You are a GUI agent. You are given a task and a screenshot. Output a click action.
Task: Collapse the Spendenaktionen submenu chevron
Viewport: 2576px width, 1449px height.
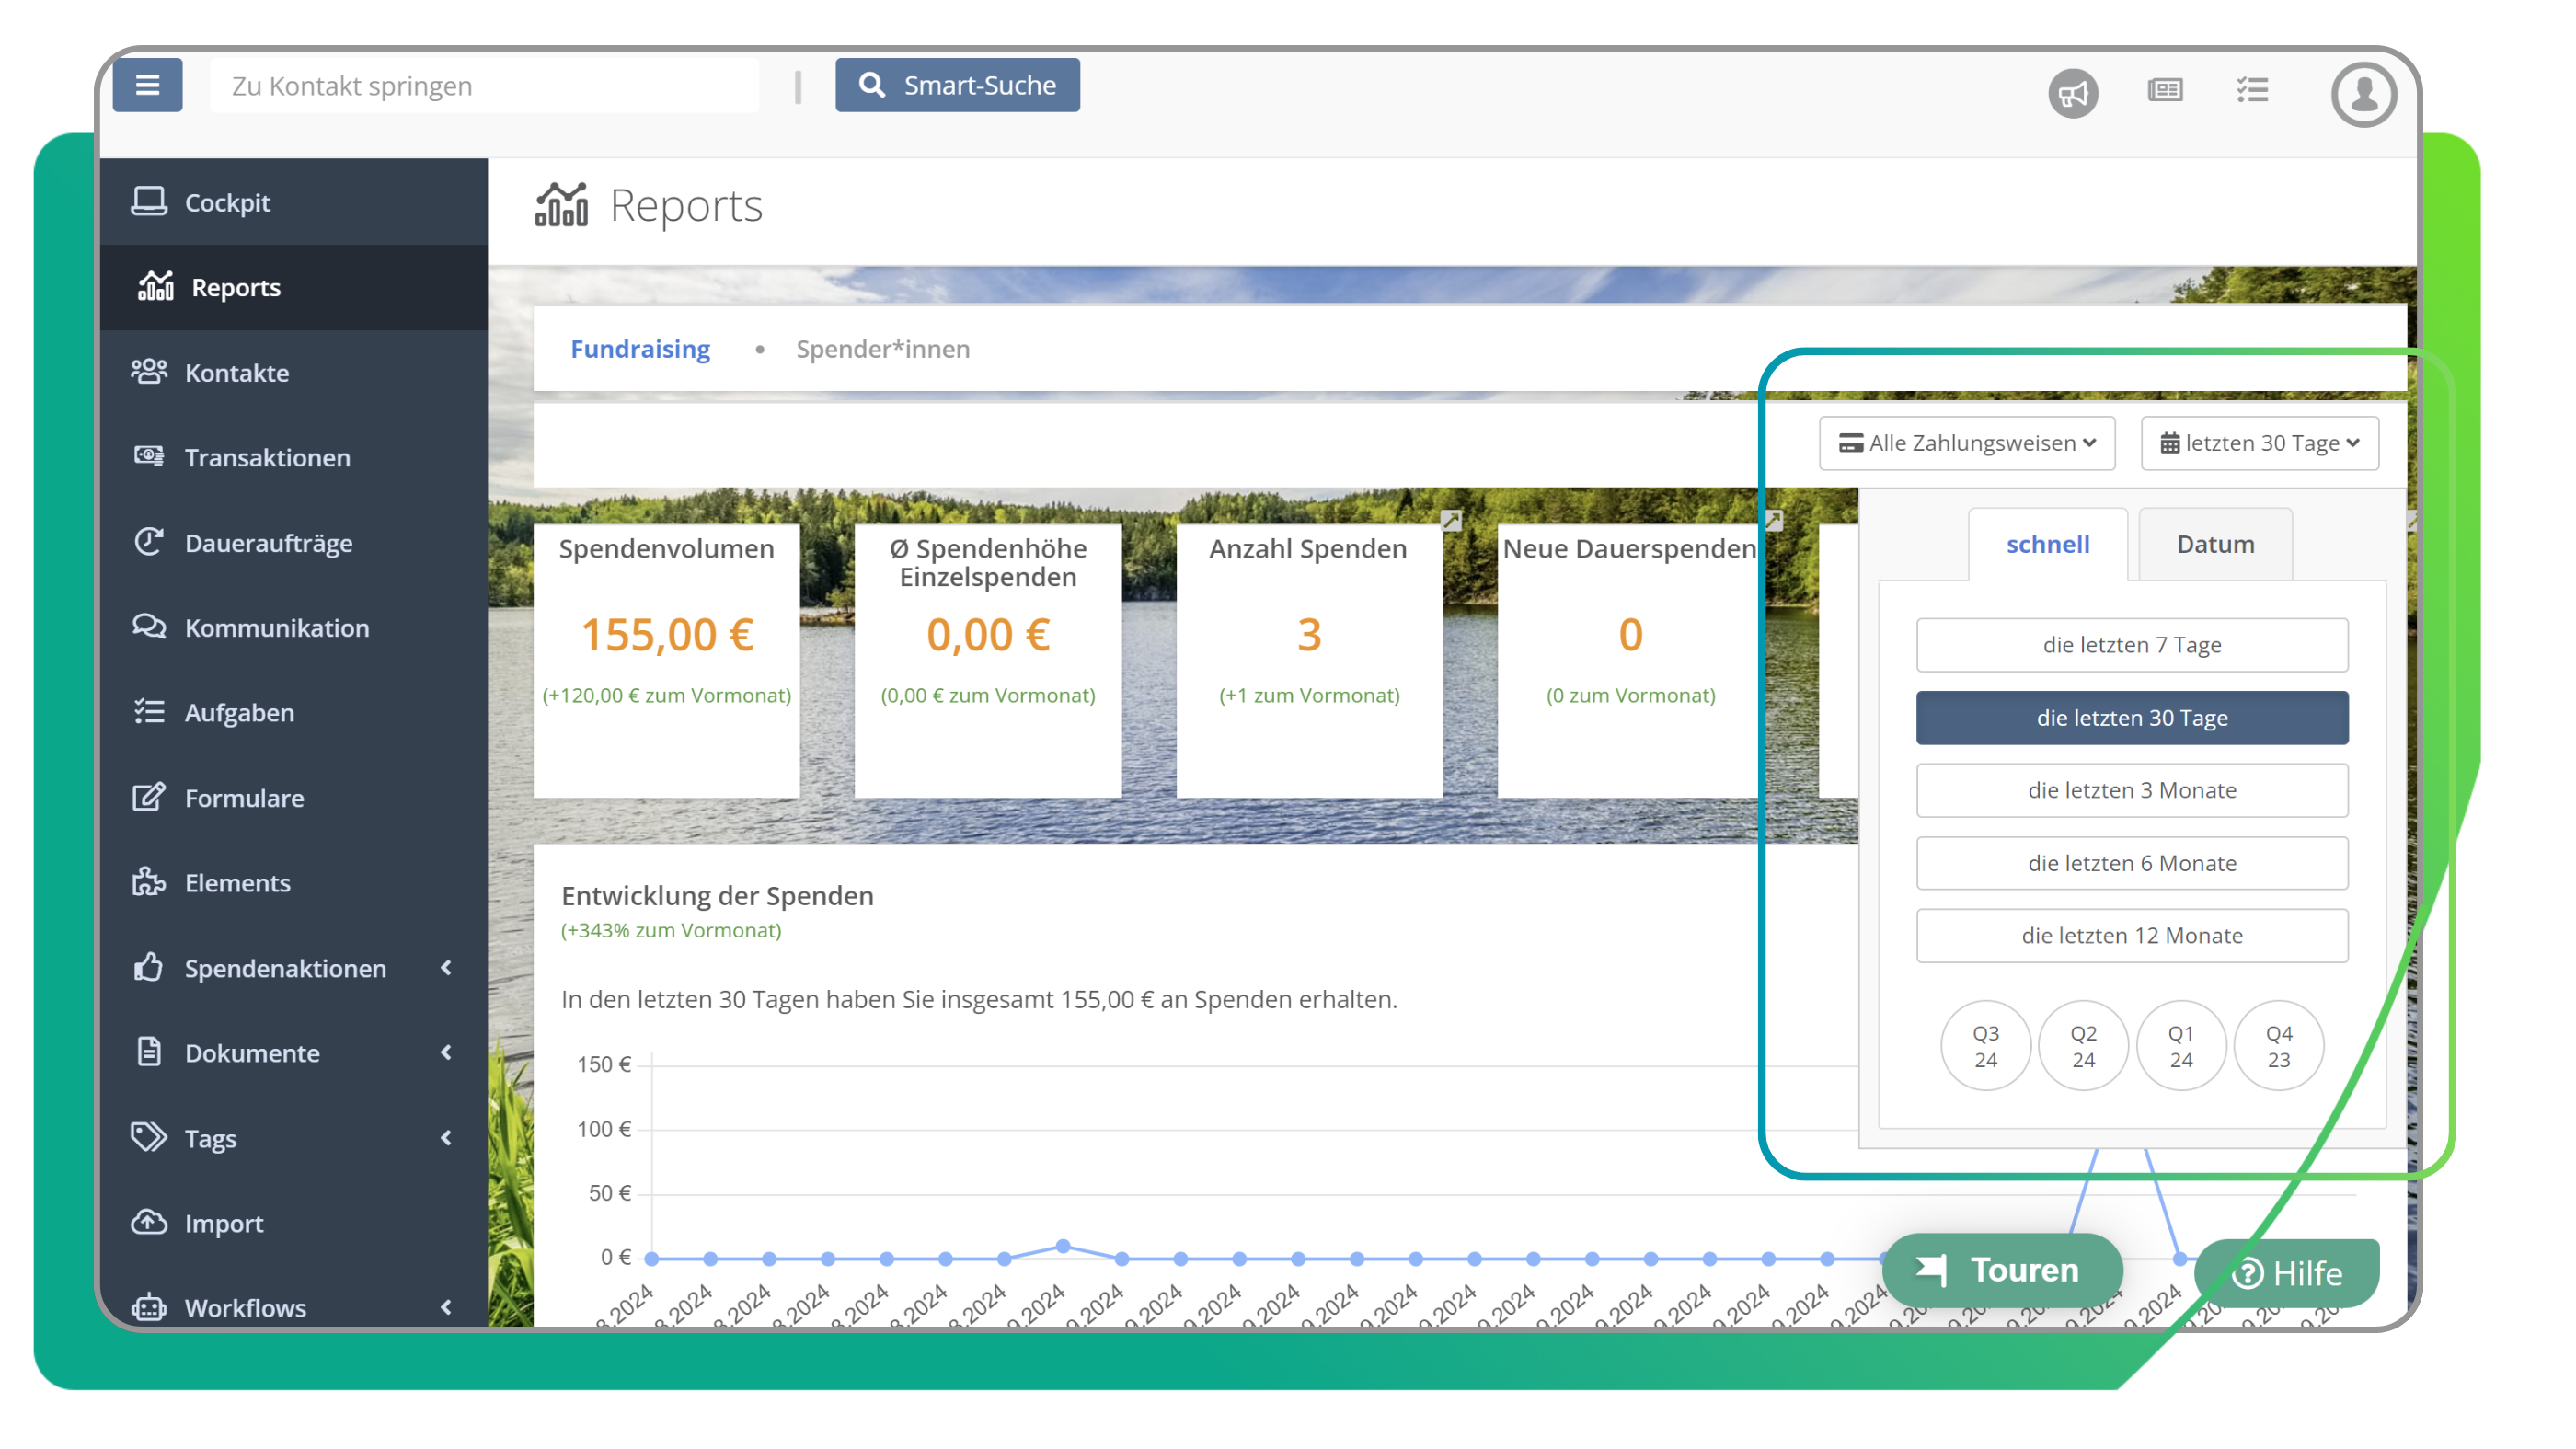pos(447,968)
